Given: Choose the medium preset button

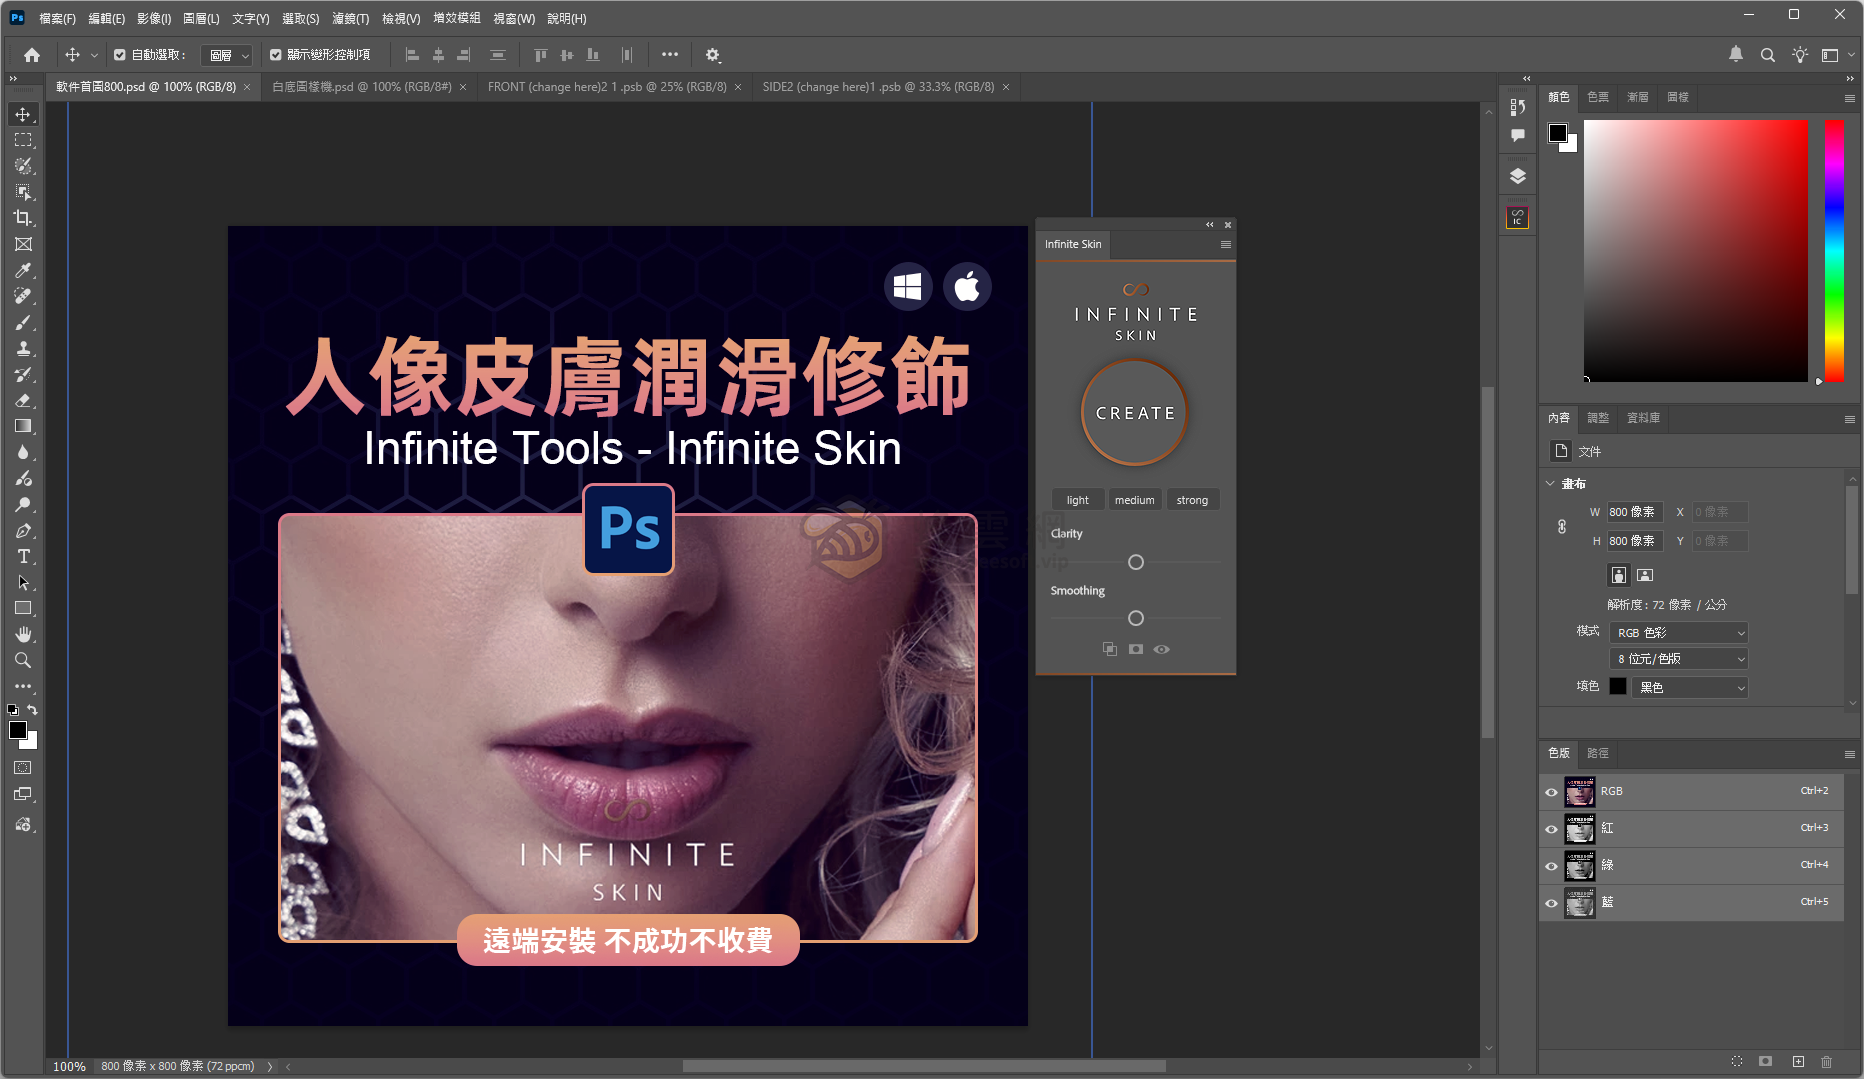Looking at the screenshot, I should 1134,500.
